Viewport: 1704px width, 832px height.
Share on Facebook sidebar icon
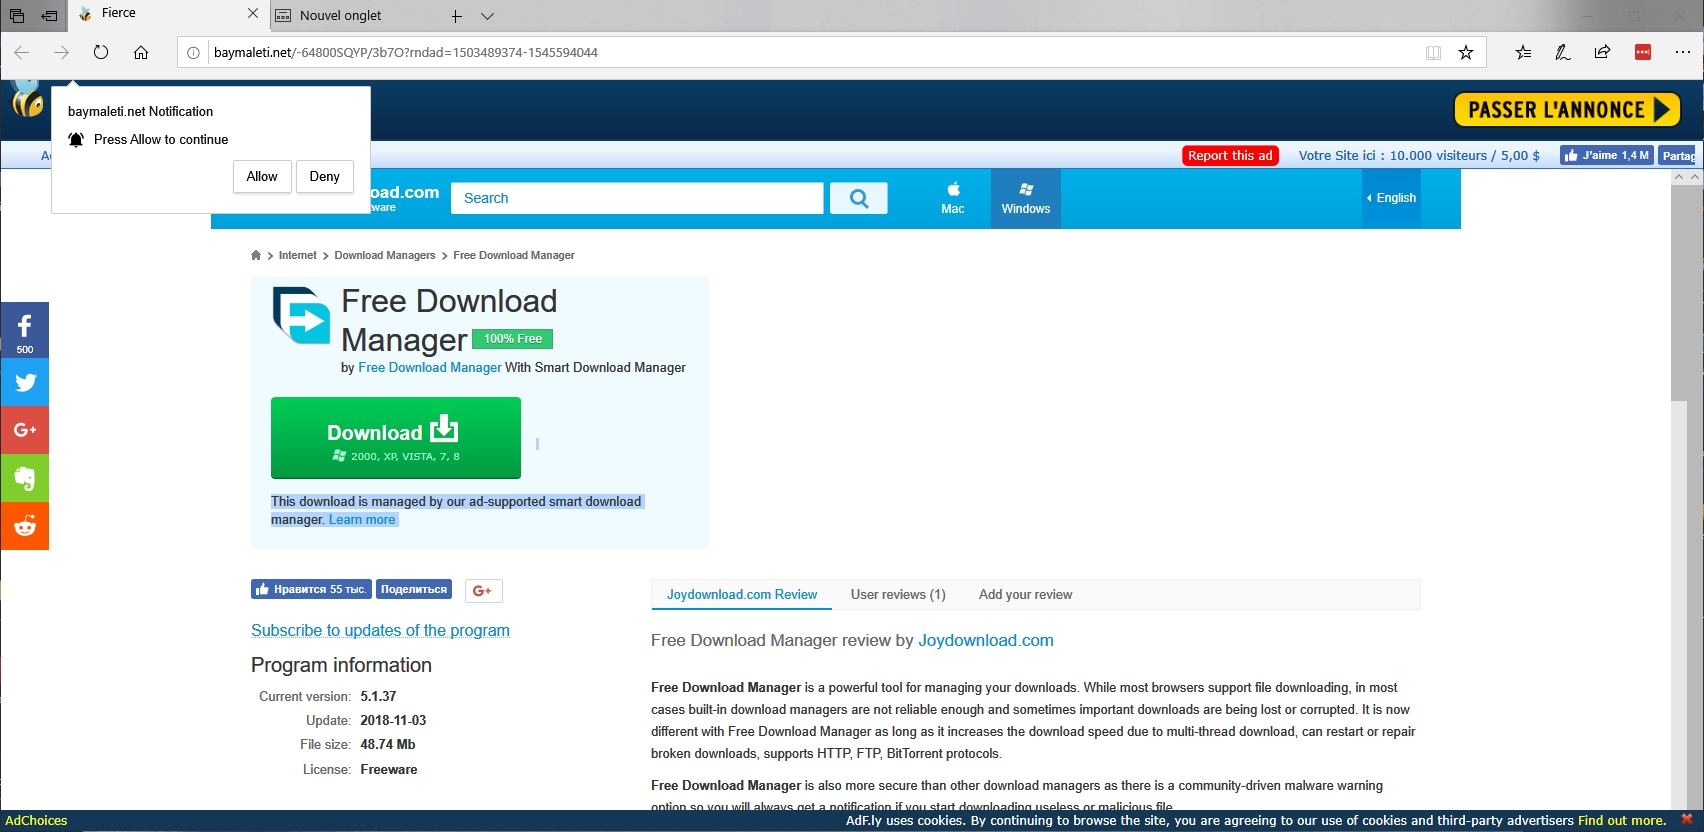[x=25, y=330]
